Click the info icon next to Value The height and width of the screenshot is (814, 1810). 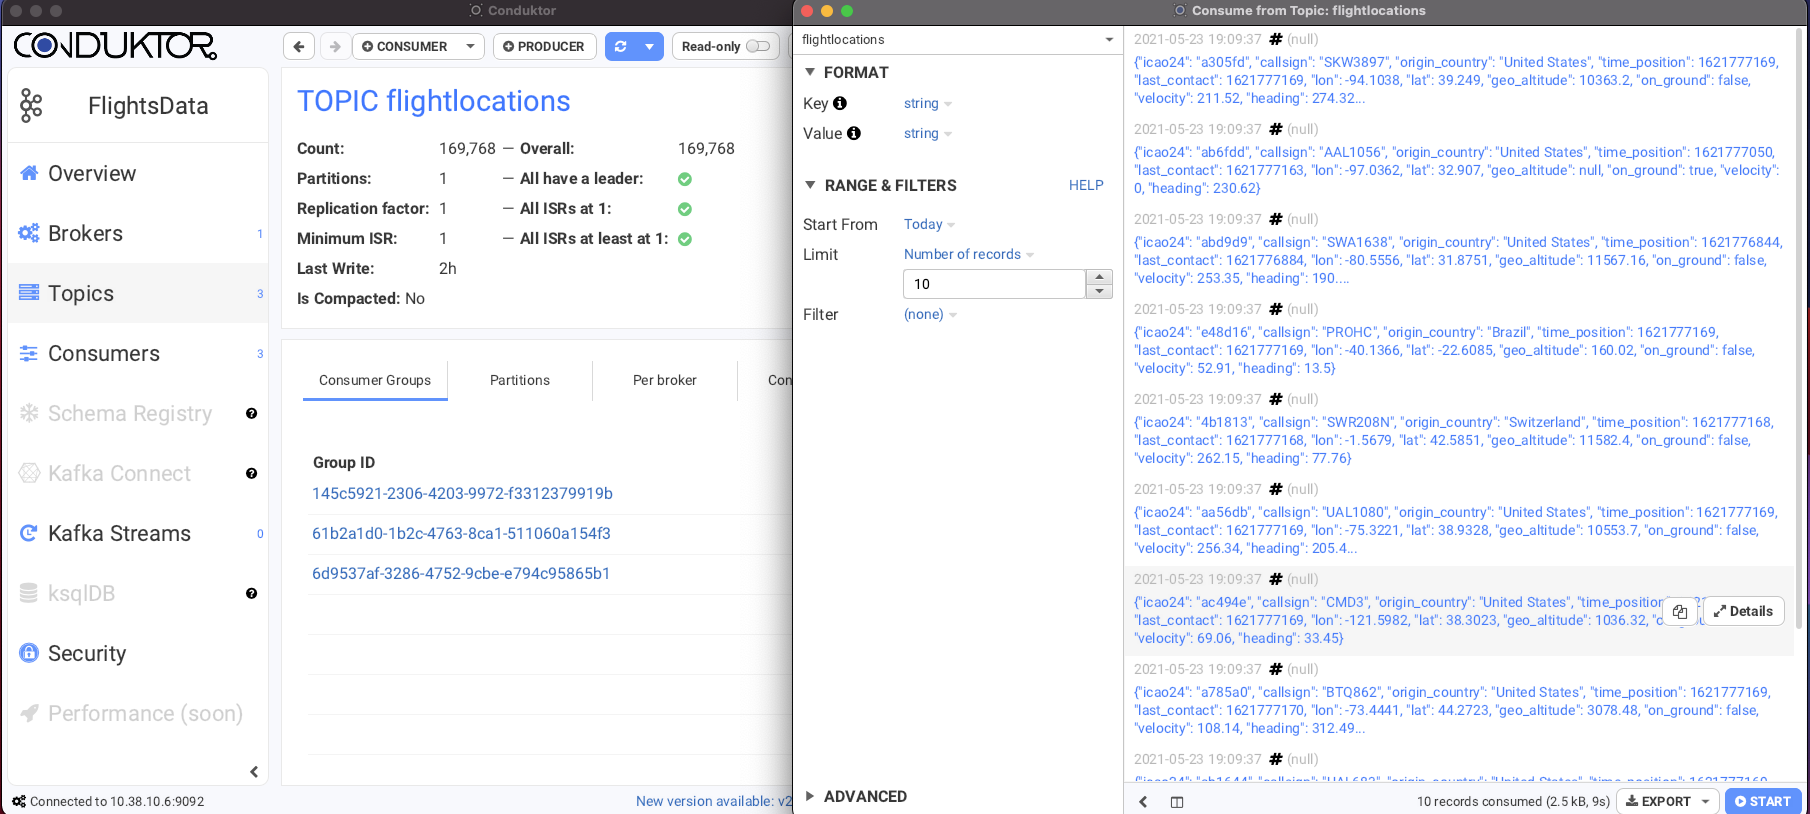(854, 133)
